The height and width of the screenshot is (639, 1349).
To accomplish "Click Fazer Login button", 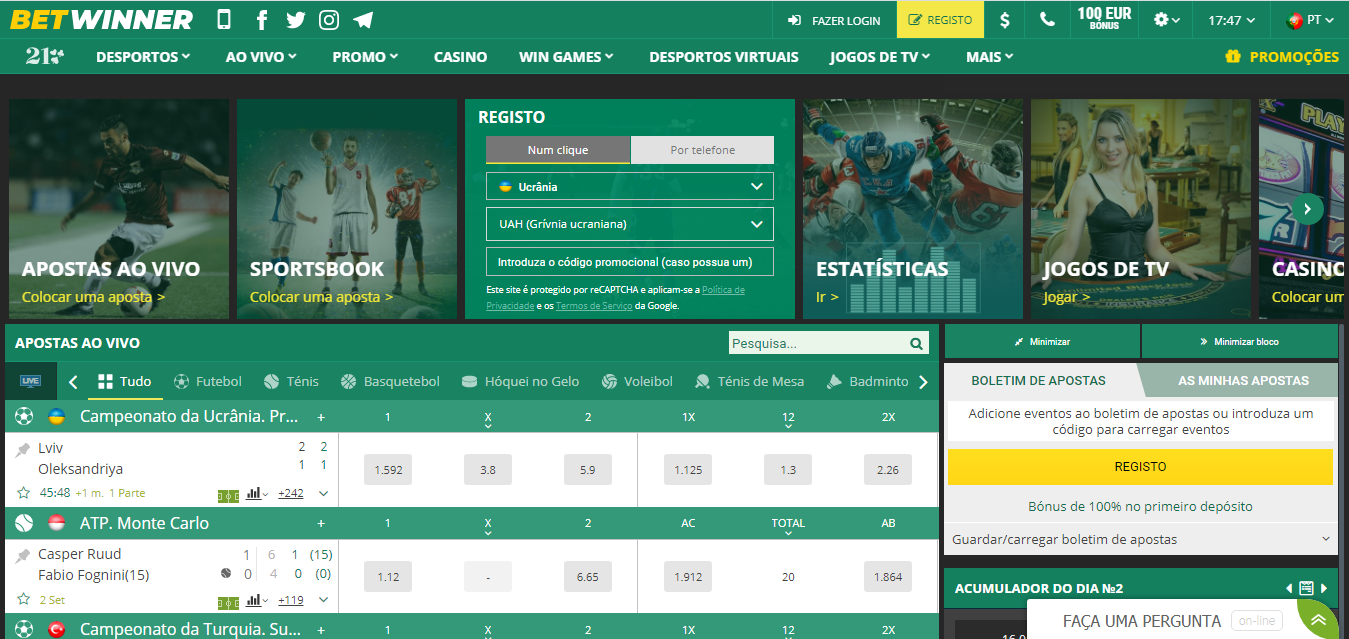I will click(x=834, y=20).
